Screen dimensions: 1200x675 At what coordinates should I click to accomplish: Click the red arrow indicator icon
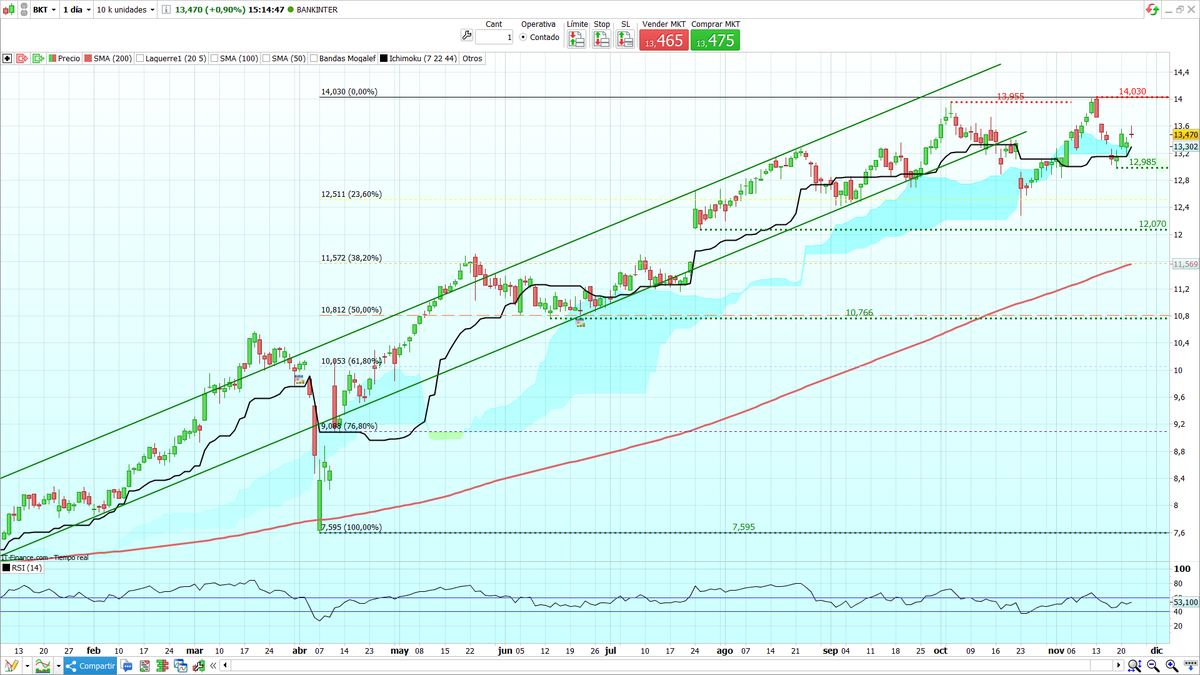(x=22, y=58)
